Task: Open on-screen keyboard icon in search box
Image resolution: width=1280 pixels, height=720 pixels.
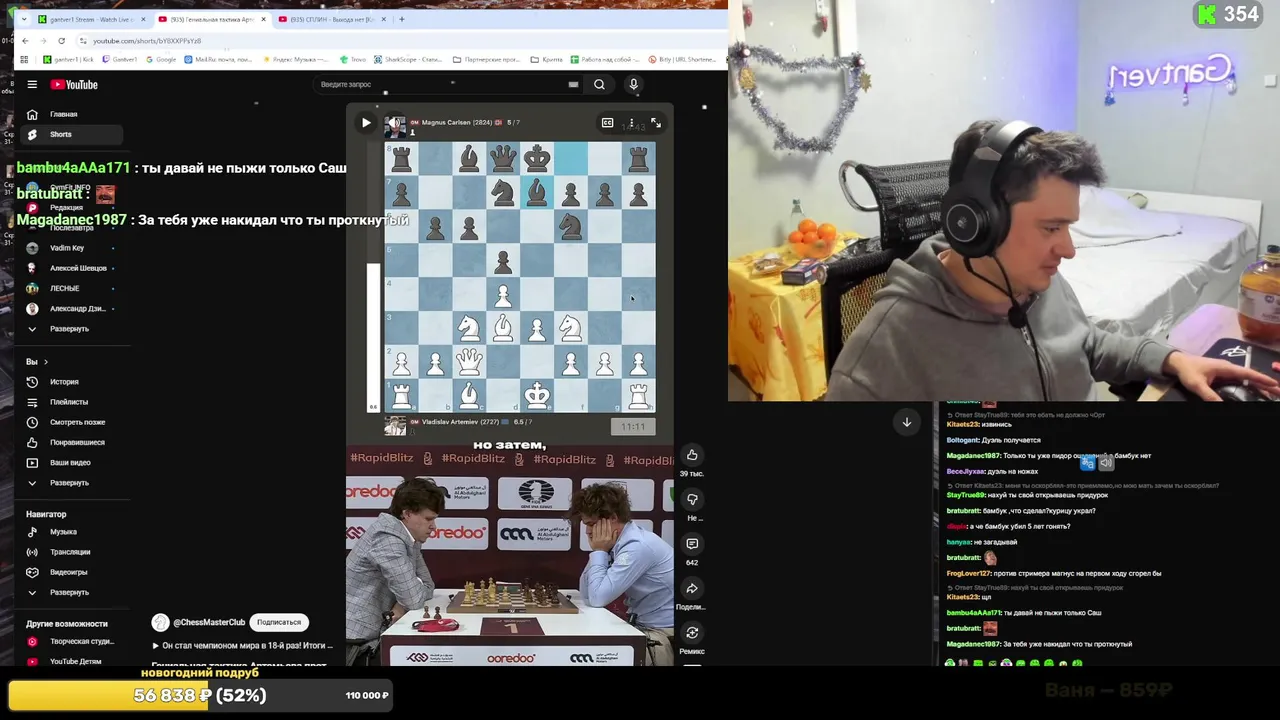Action: click(573, 85)
